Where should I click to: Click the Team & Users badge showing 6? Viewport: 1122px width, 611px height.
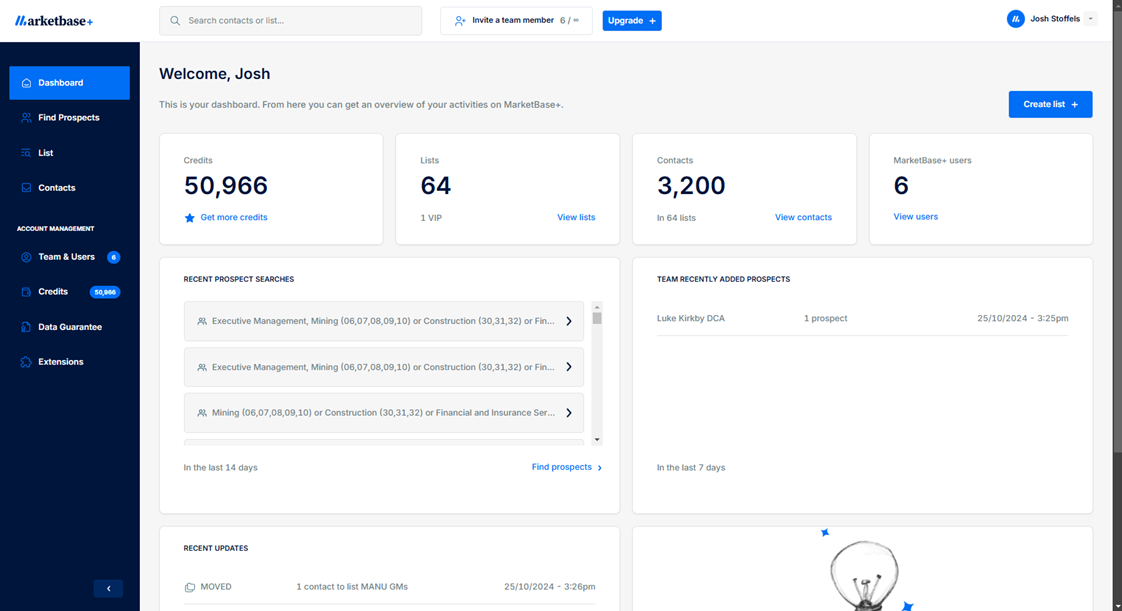(113, 257)
